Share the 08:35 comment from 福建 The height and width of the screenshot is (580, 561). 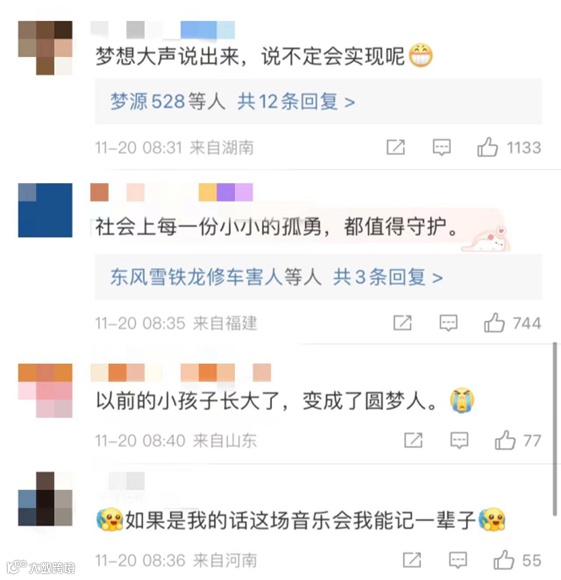tap(402, 323)
